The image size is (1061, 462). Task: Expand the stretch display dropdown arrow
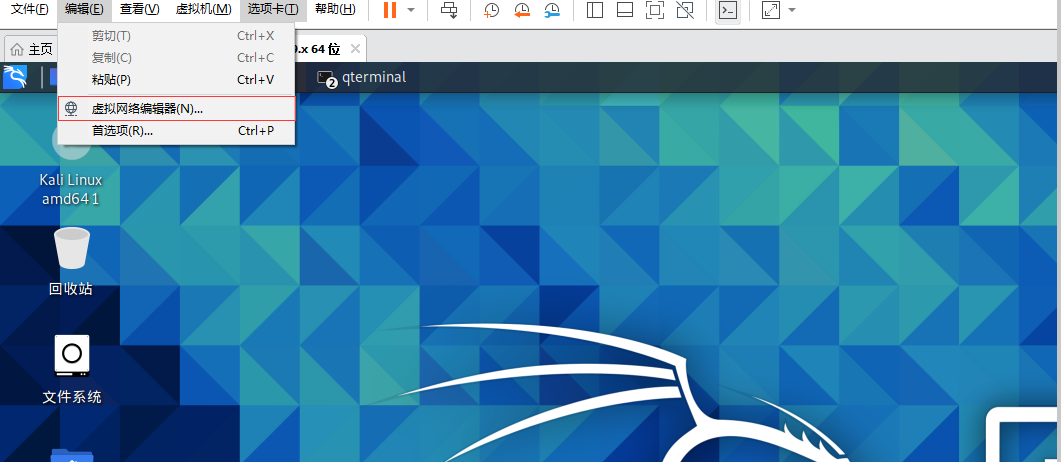792,10
